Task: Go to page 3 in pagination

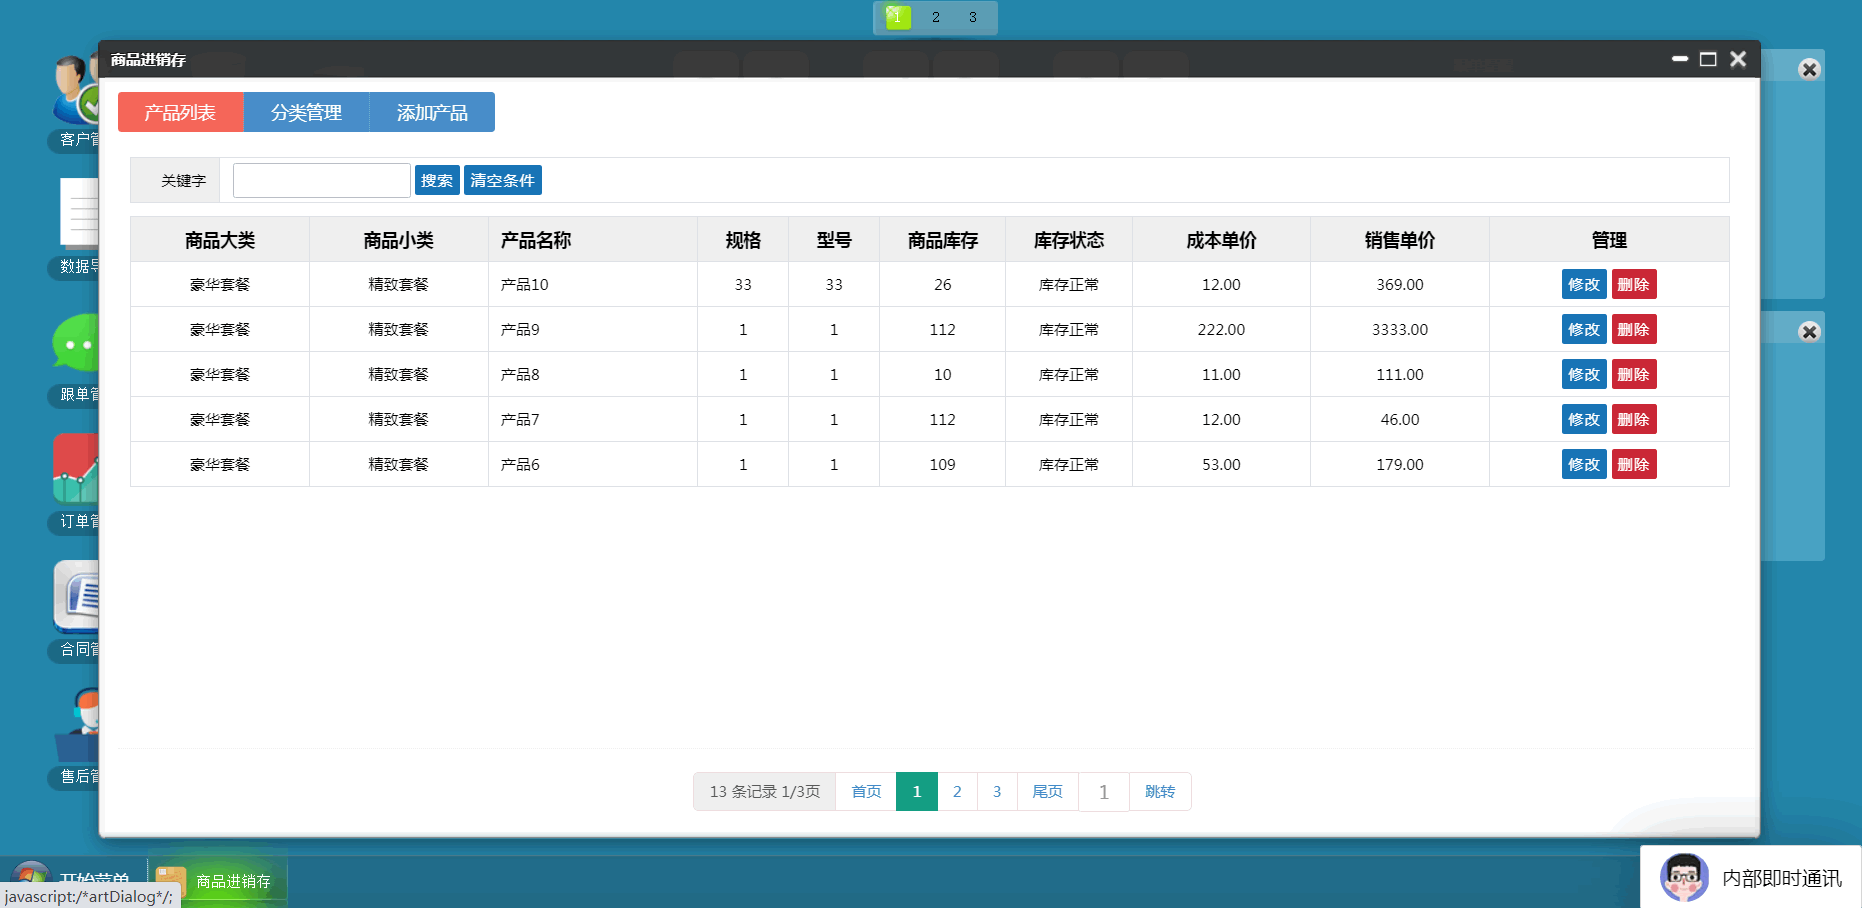Action: tap(997, 791)
